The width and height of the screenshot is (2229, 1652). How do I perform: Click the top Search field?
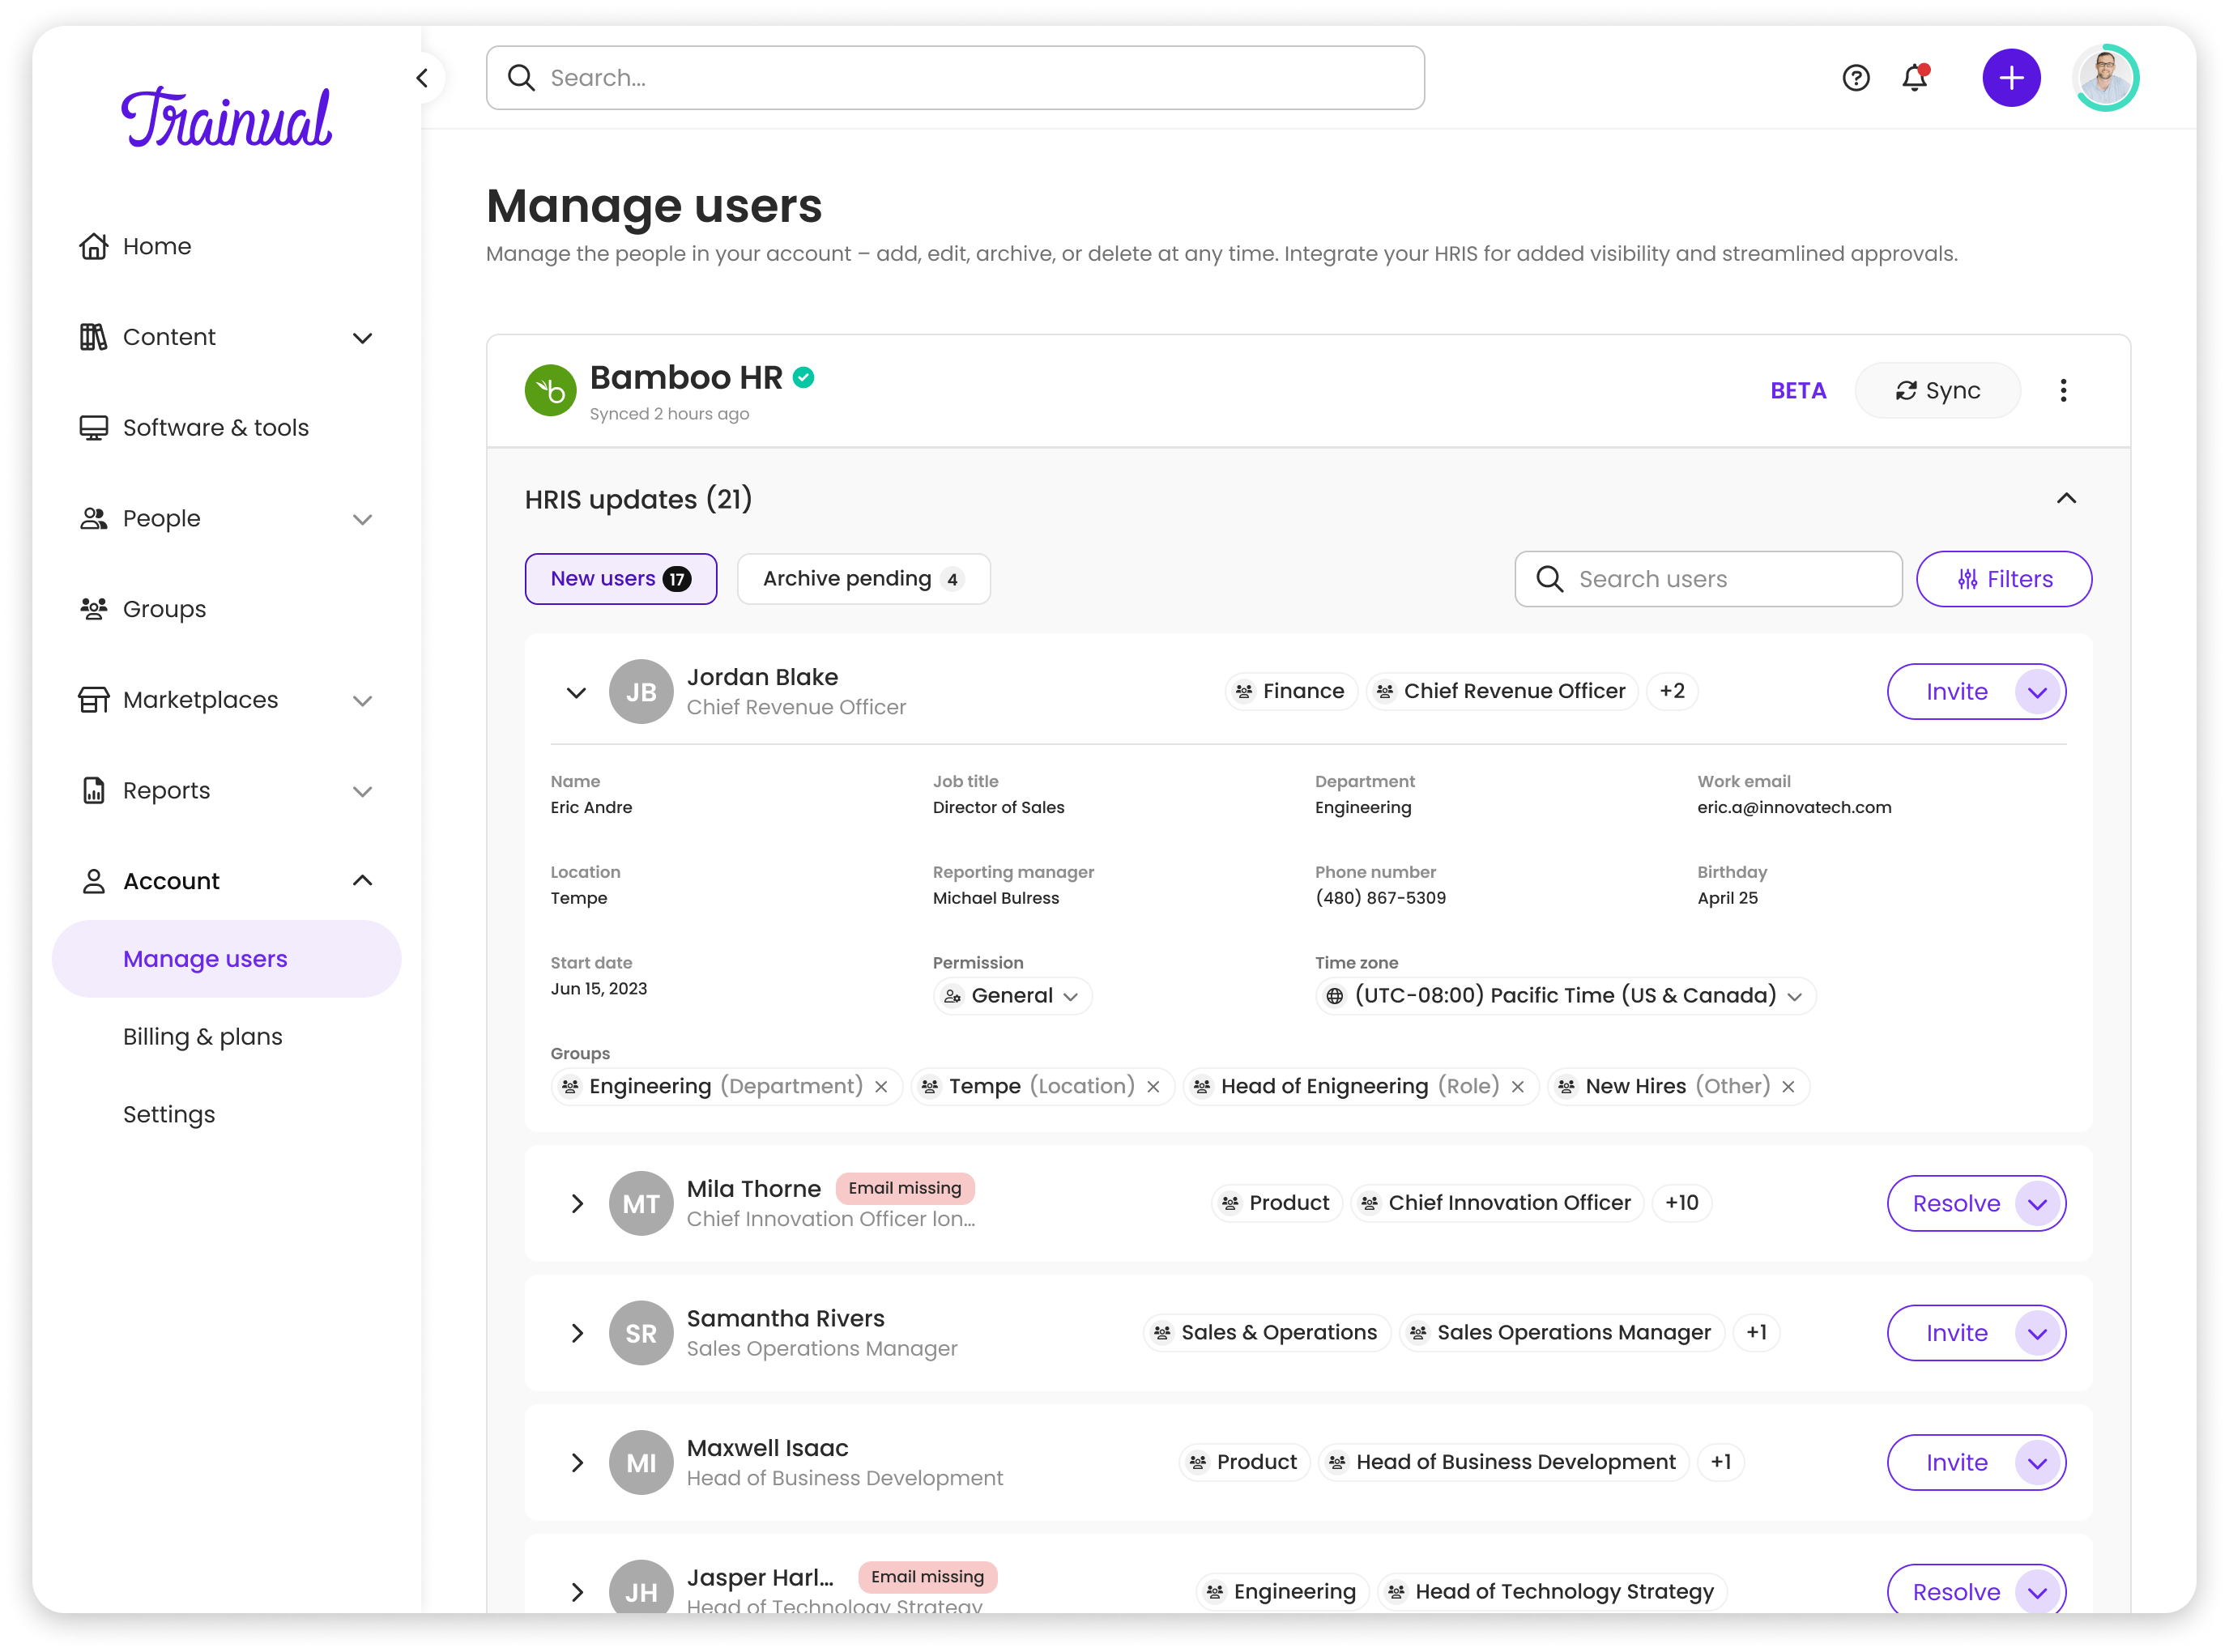[x=955, y=78]
